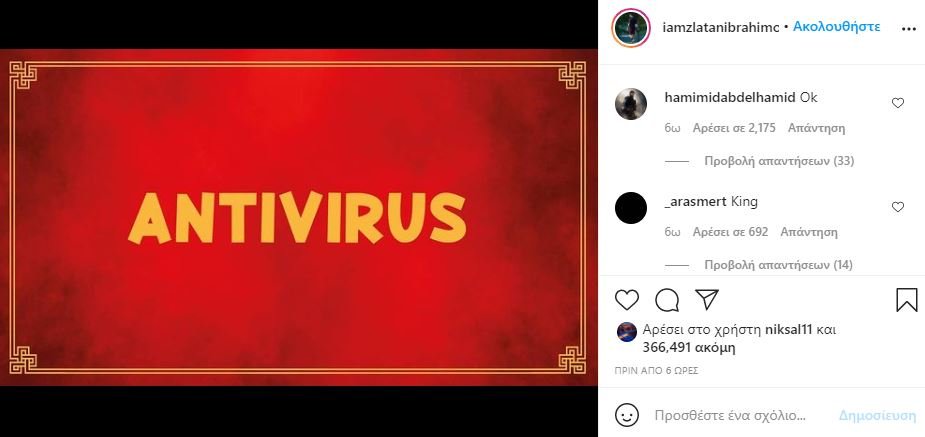Screen dimensions: 925x437
Task: Like the hamimidabdelhamid comment
Action: [897, 103]
